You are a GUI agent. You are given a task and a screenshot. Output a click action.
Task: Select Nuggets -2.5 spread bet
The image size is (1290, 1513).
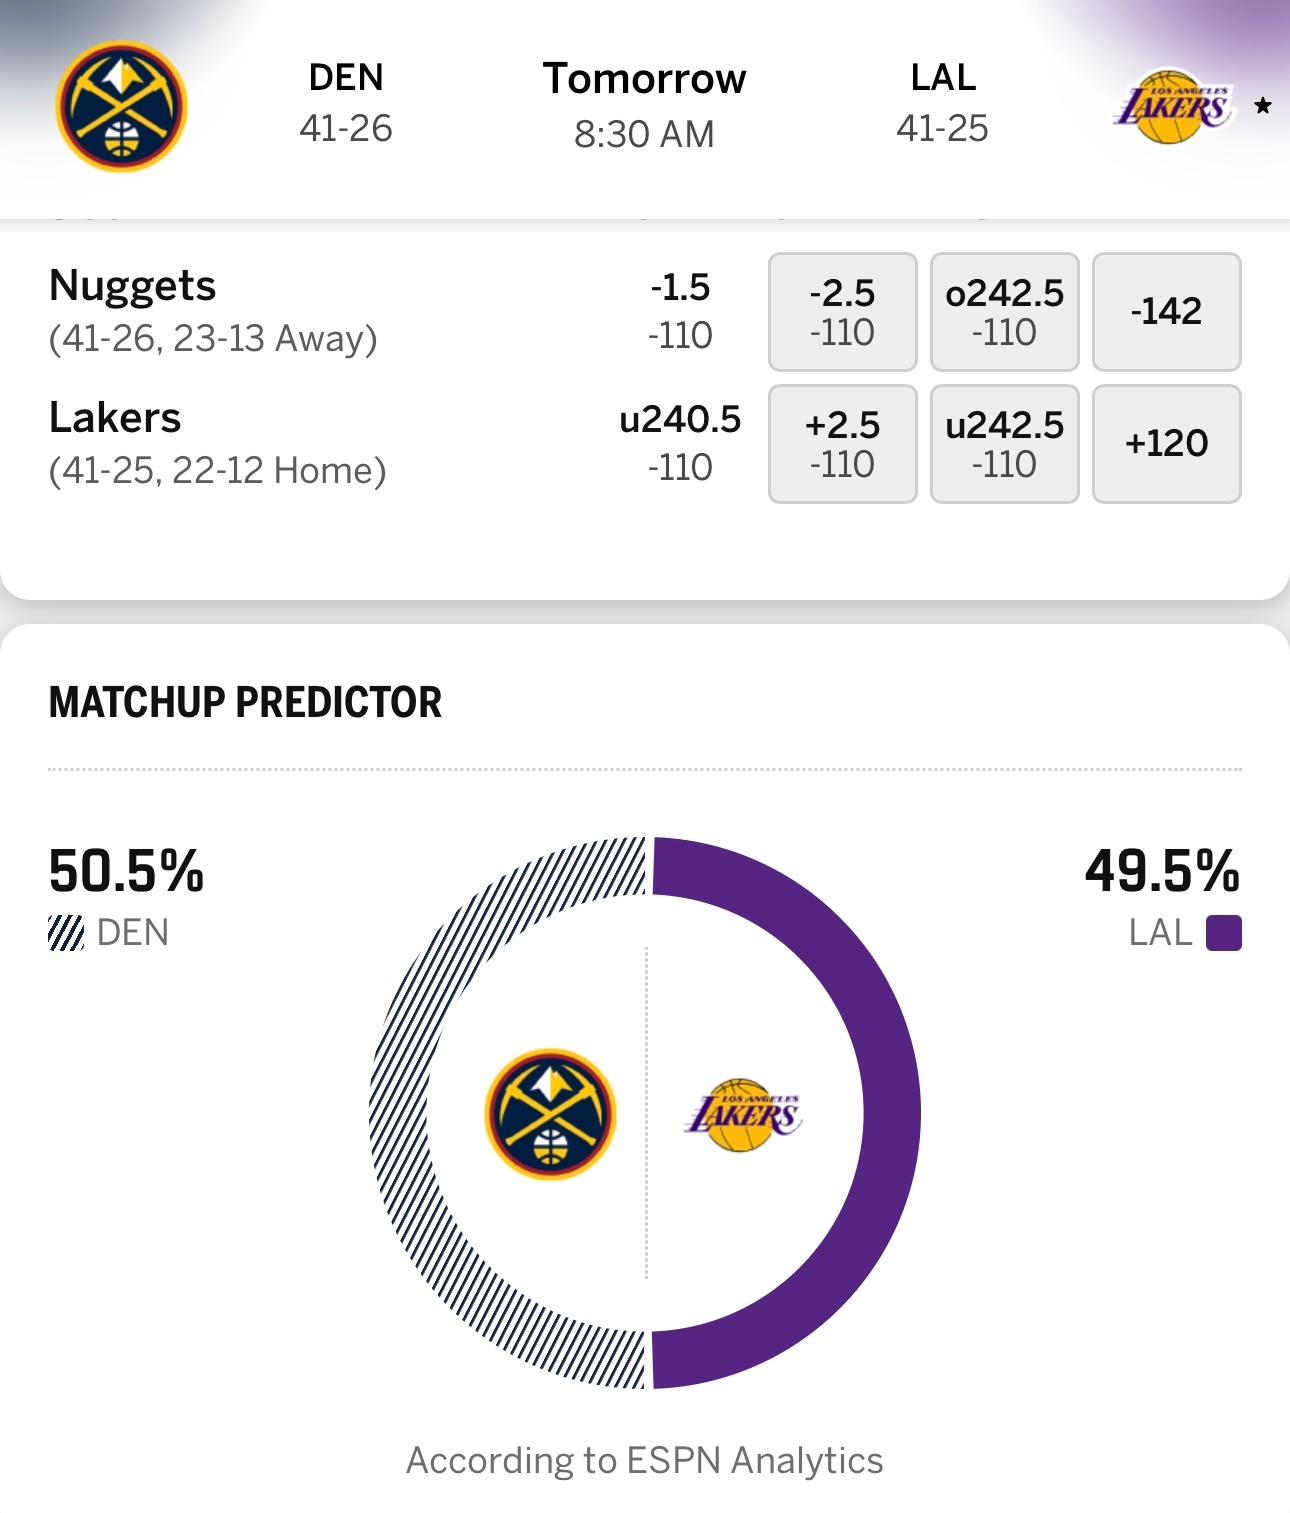pyautogui.click(x=842, y=311)
